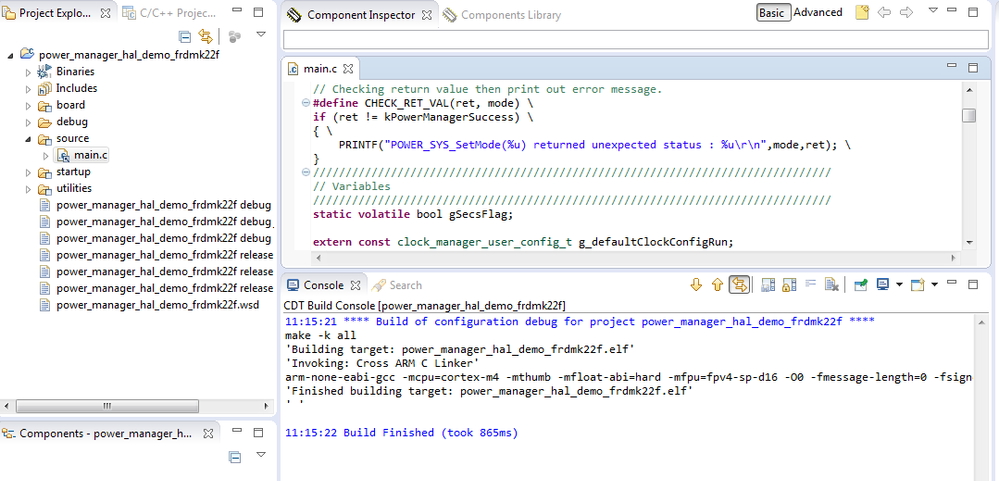Click the greyed filter icon in Project Explorer toolbar
The height and width of the screenshot is (481, 999).
(234, 37)
